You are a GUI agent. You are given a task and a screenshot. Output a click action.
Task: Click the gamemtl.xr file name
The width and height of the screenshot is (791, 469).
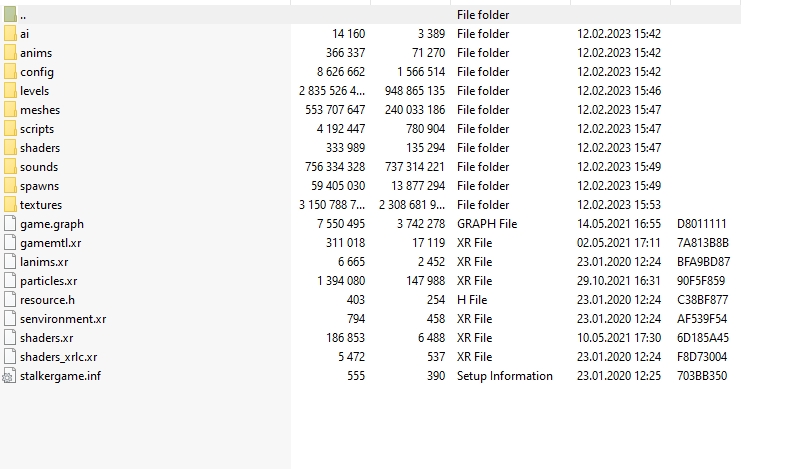pyautogui.click(x=51, y=243)
